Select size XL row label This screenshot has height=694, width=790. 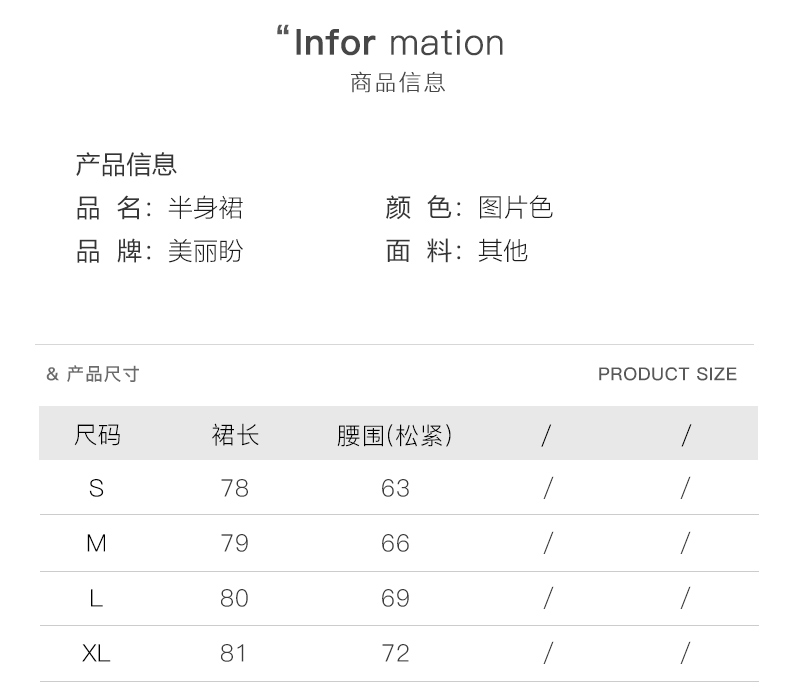pos(96,653)
